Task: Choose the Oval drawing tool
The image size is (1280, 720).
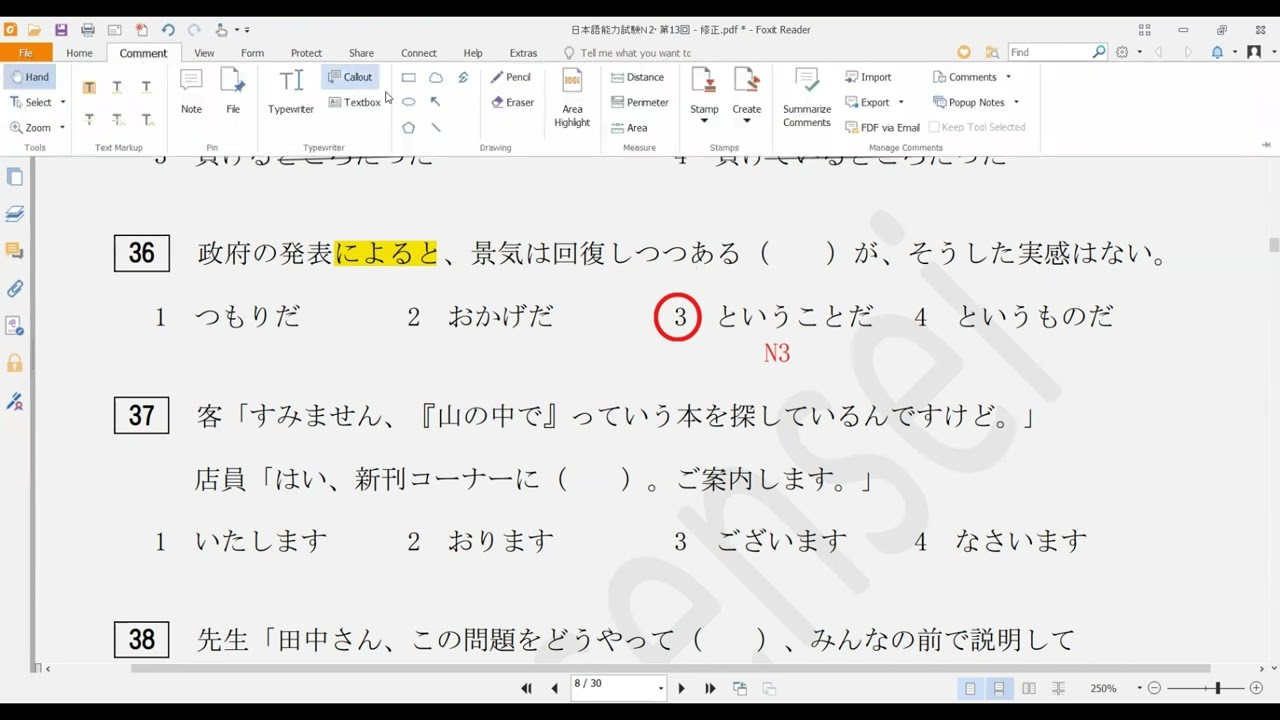Action: click(409, 102)
